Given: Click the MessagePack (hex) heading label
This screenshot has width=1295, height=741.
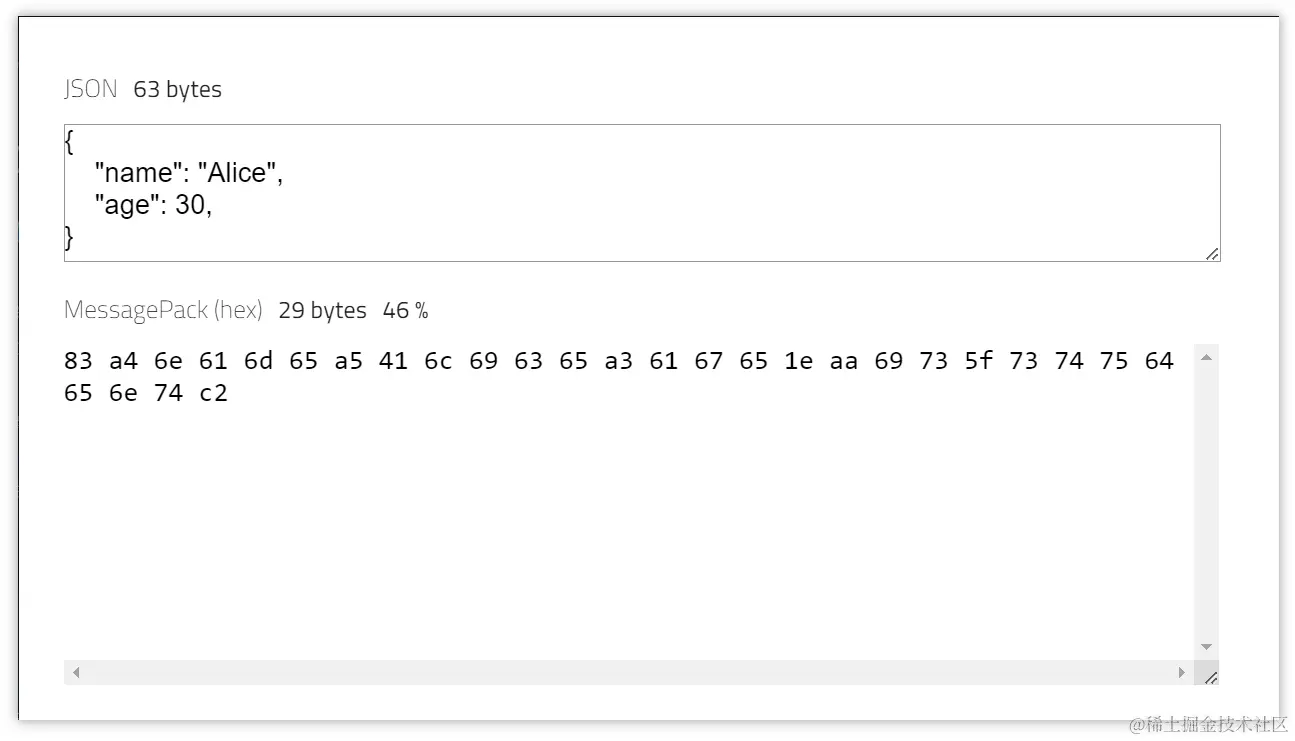Looking at the screenshot, I should [162, 310].
